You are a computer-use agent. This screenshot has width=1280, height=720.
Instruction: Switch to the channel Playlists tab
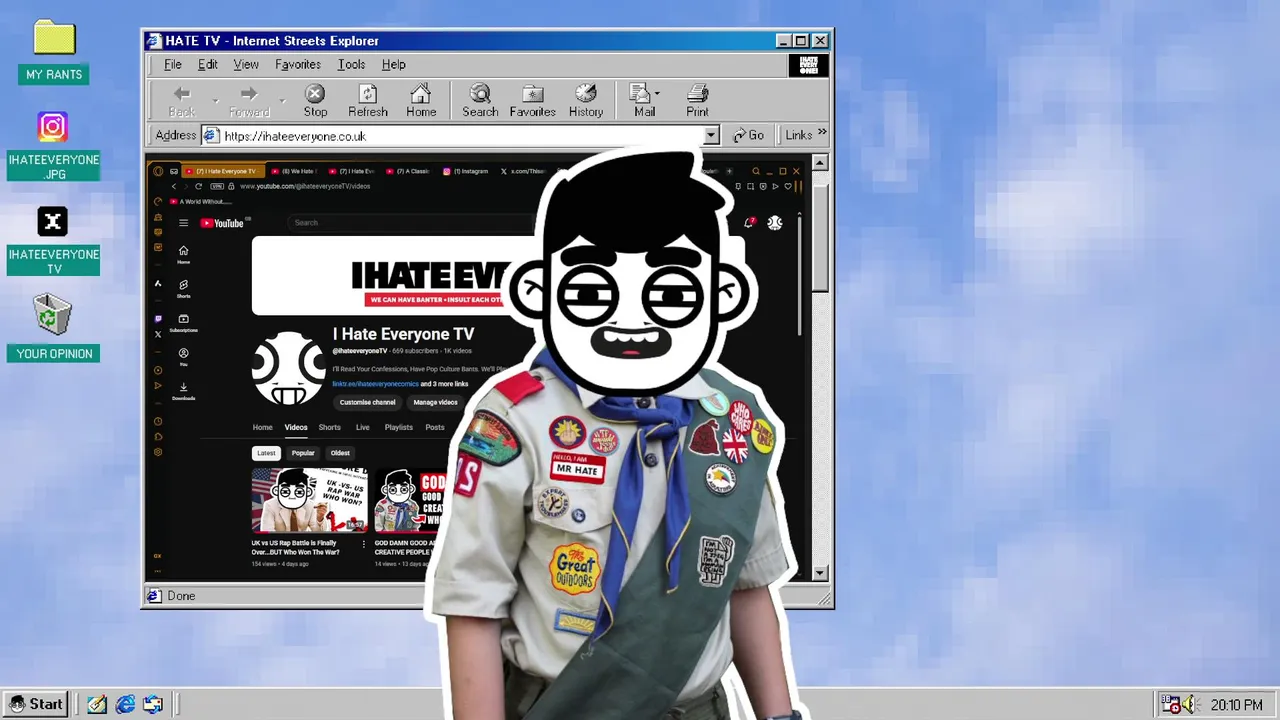tap(399, 427)
